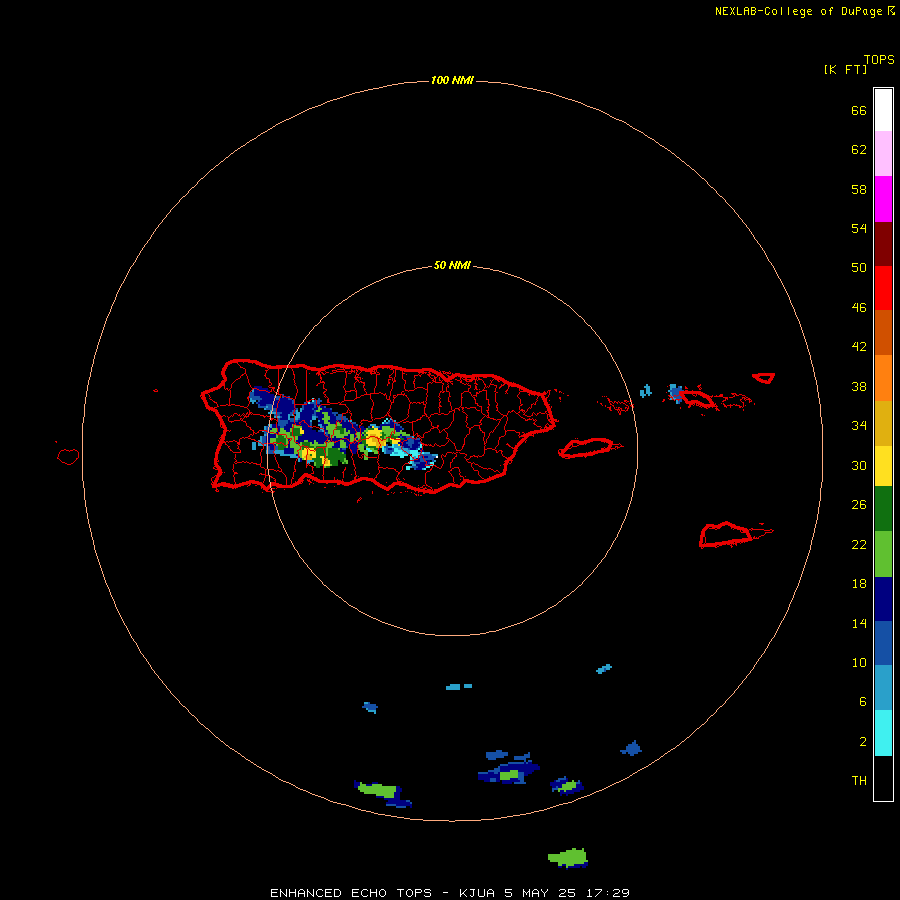This screenshot has height=900, width=900.
Task: Click the legend value 22
Action: tap(859, 544)
